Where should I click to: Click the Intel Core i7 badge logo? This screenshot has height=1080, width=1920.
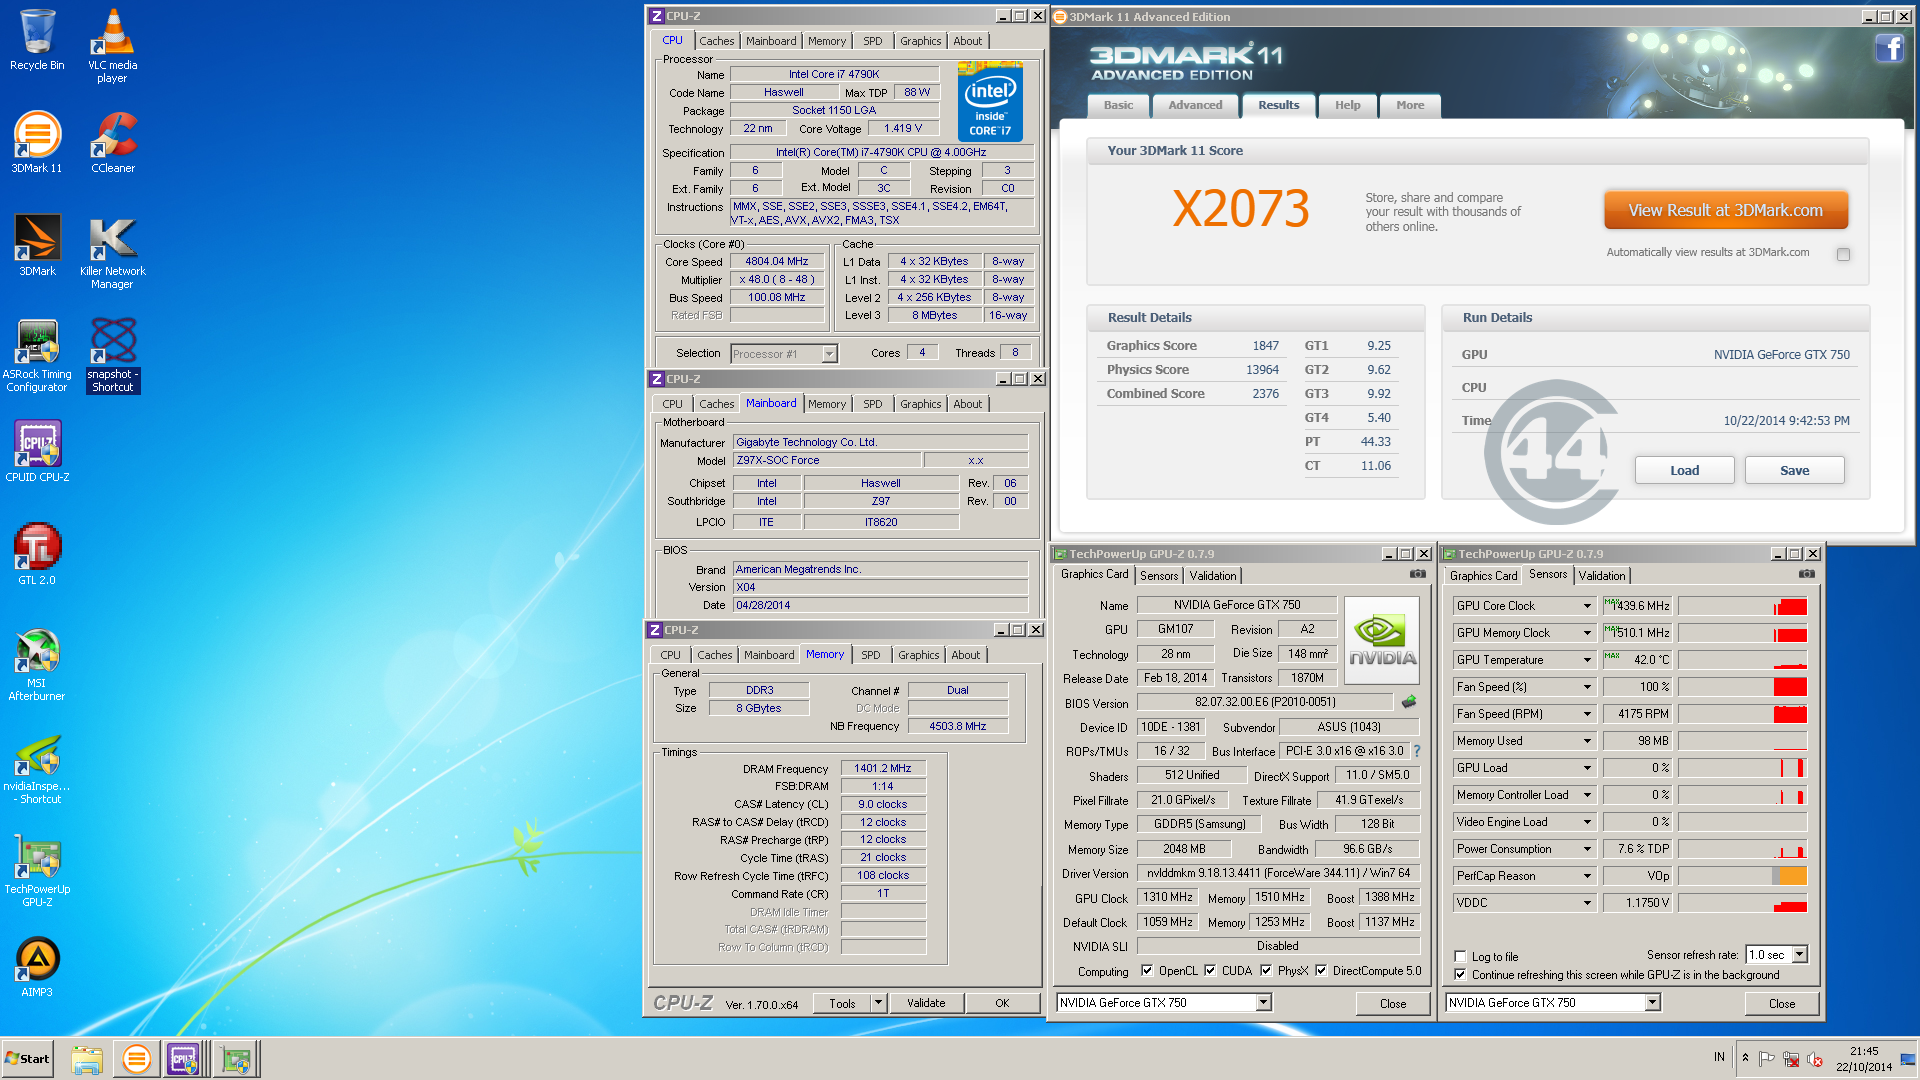tap(990, 101)
